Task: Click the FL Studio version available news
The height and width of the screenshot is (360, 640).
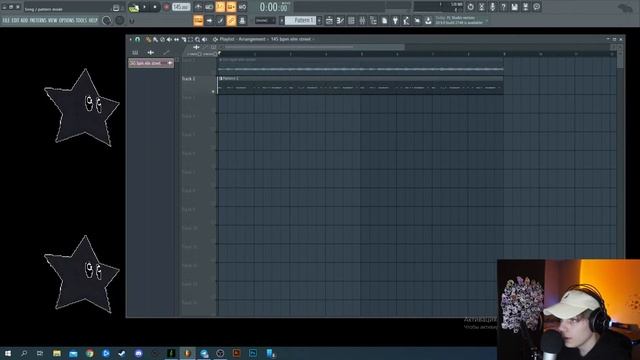Action: point(459,20)
